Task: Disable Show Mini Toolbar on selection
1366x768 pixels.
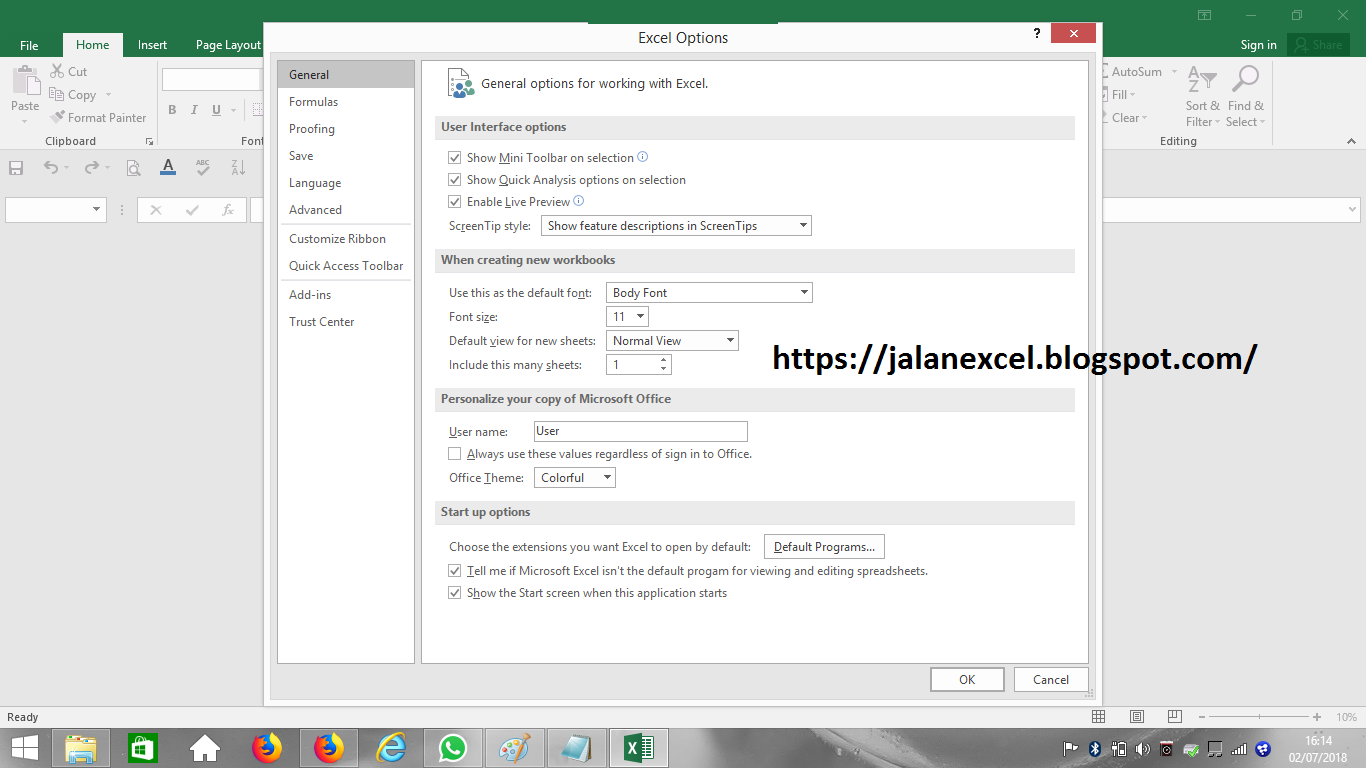Action: coord(455,157)
